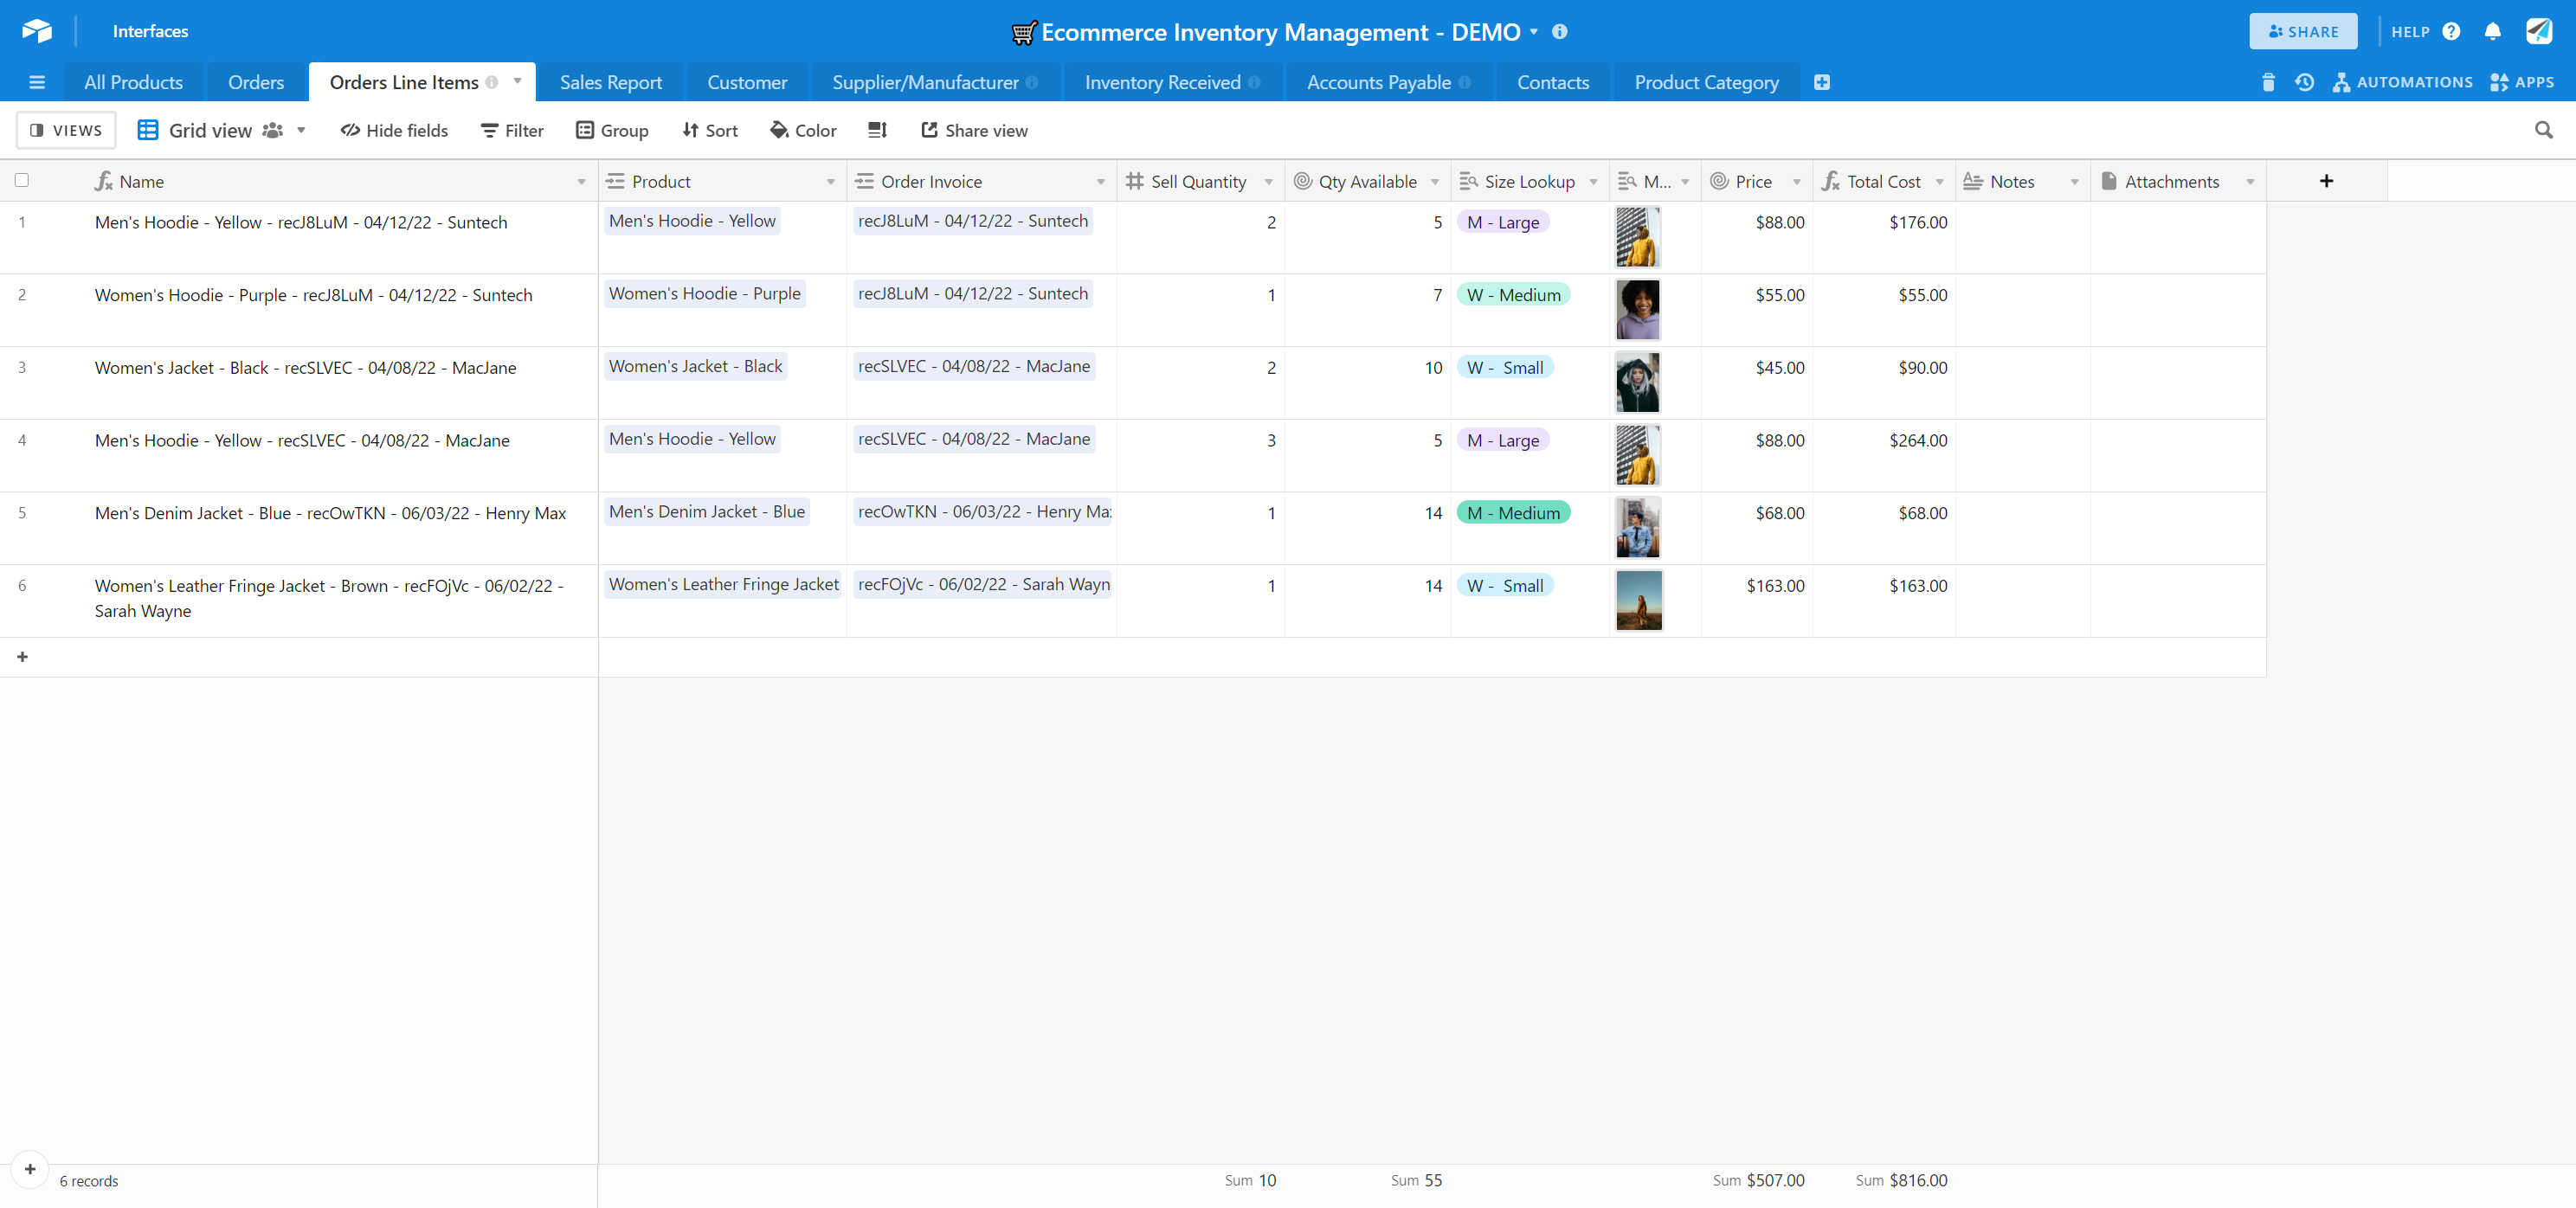This screenshot has height=1208, width=2576.
Task: Open the Automations panel
Action: (2404, 82)
